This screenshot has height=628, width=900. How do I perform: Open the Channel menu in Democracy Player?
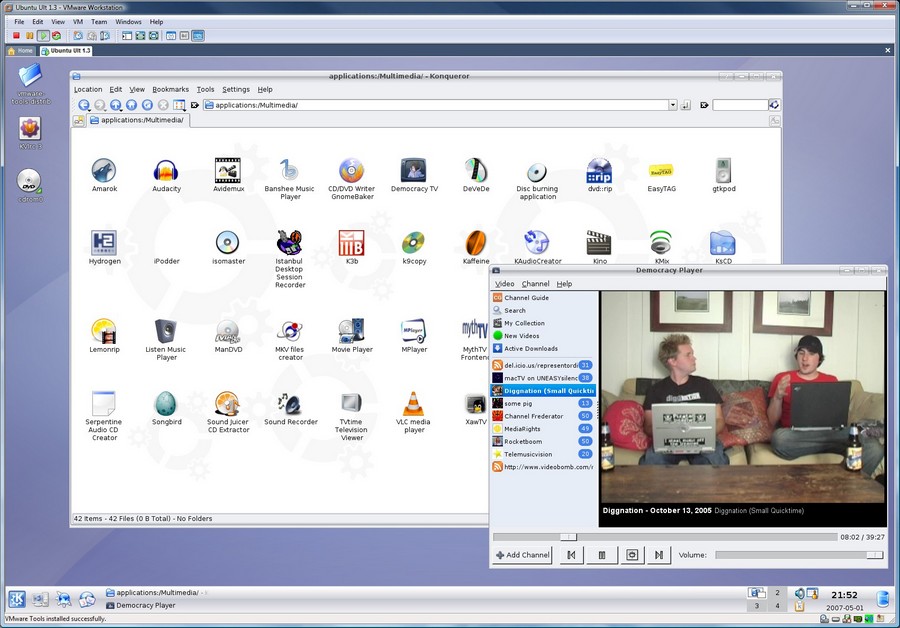536,284
